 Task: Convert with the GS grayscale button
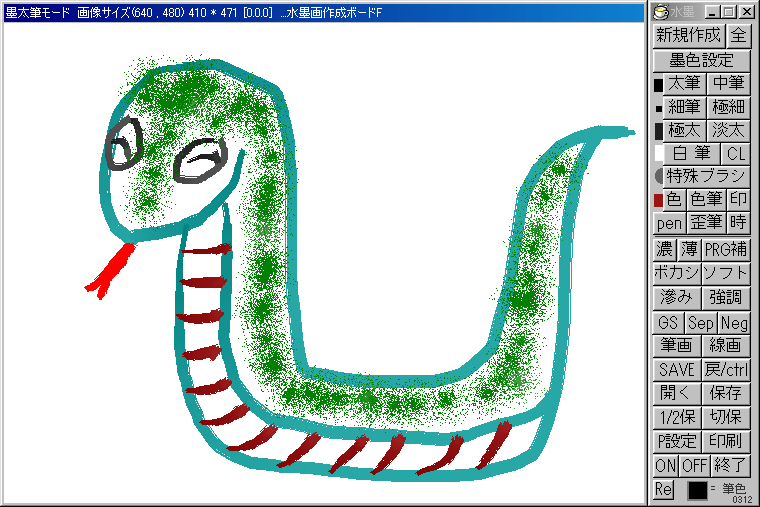pyautogui.click(x=668, y=323)
